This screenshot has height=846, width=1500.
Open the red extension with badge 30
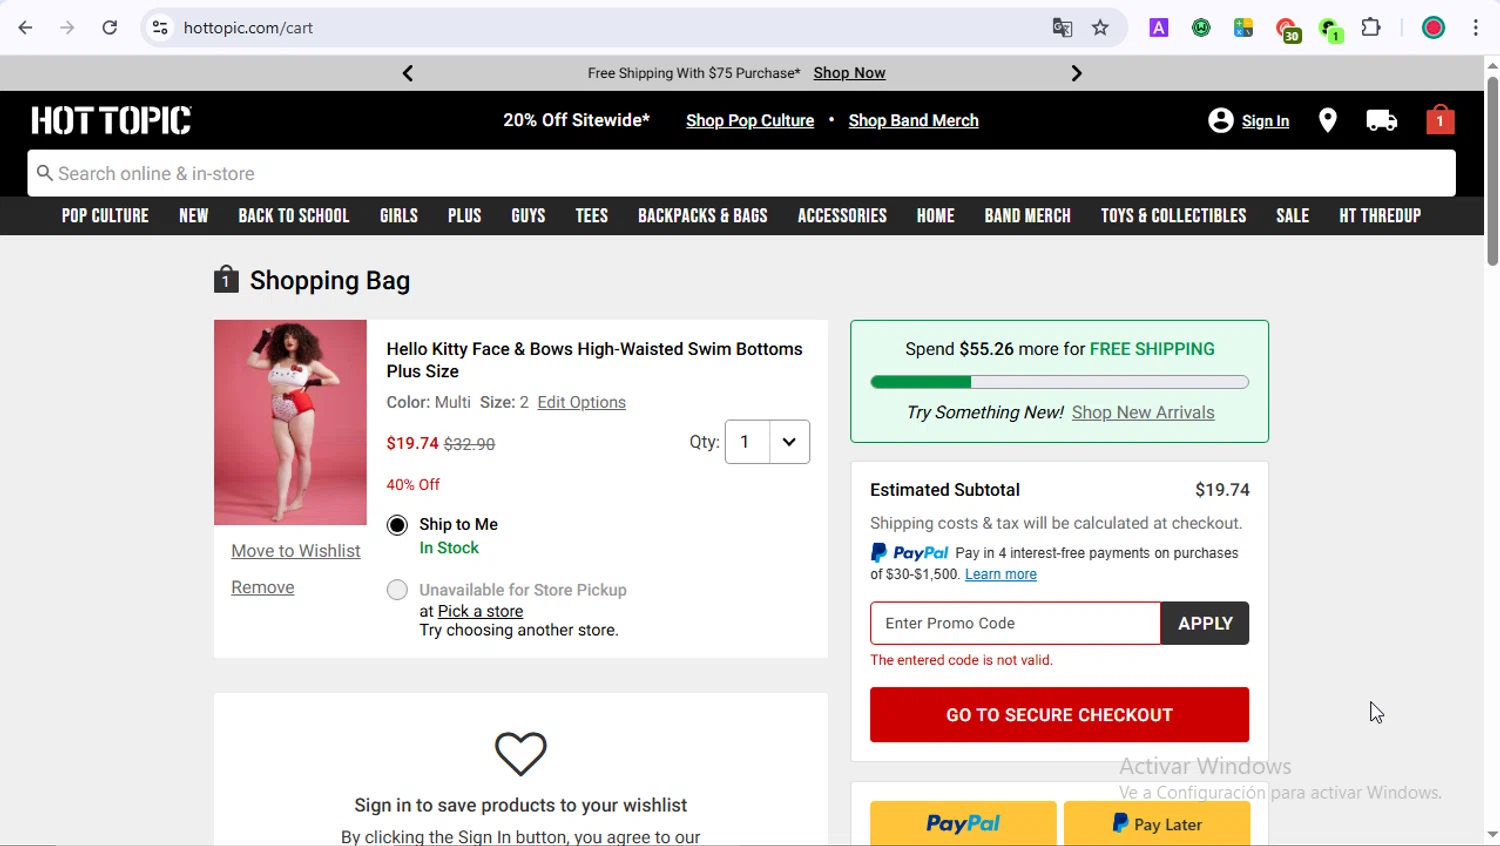coord(1287,30)
